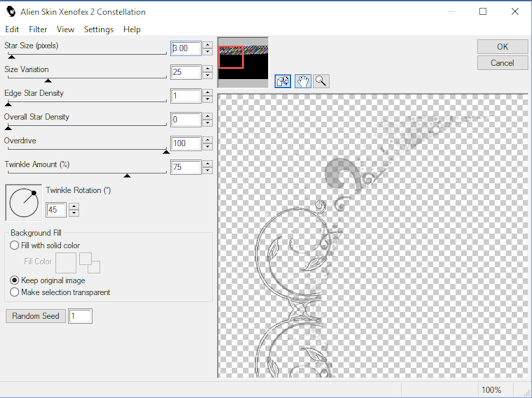Screen dimensions: 532x398
Task: Select Make selection transparent option
Action: click(14, 292)
